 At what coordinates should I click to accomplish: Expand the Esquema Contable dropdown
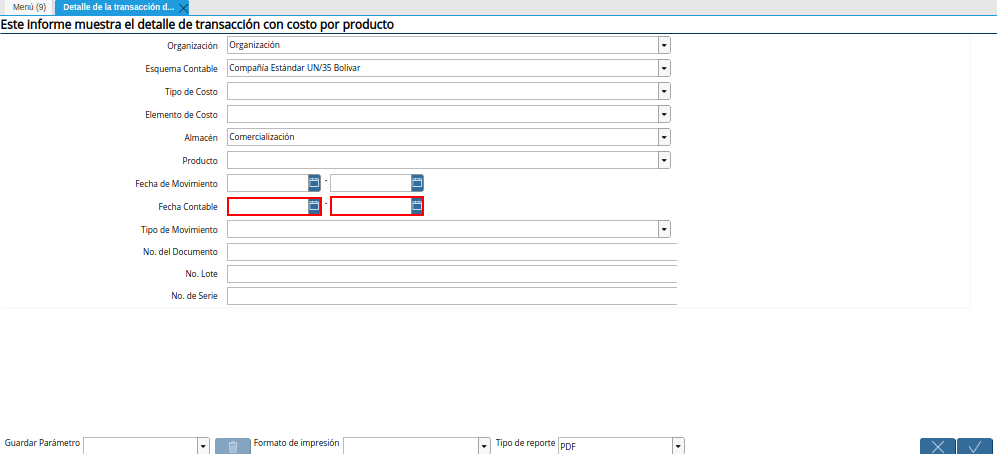pos(664,69)
